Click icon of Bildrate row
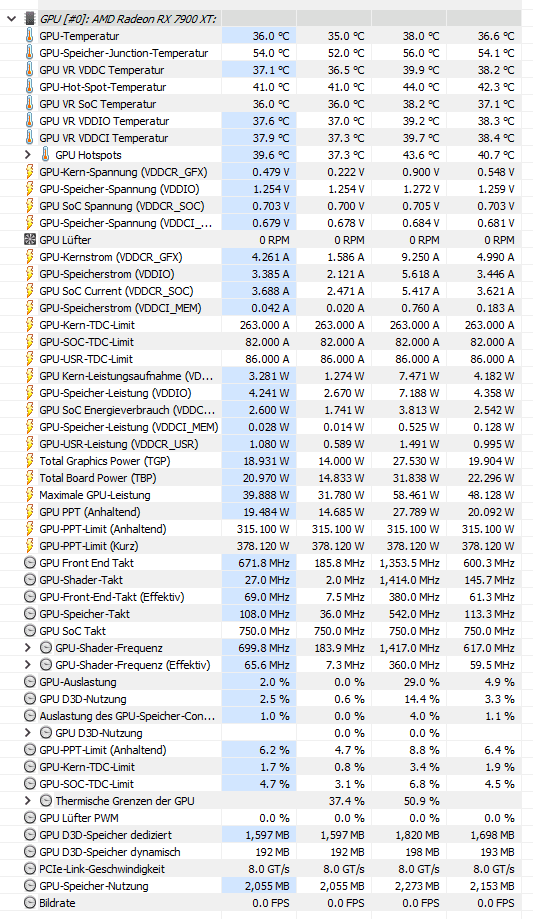The width and height of the screenshot is (533, 919). tap(29, 903)
